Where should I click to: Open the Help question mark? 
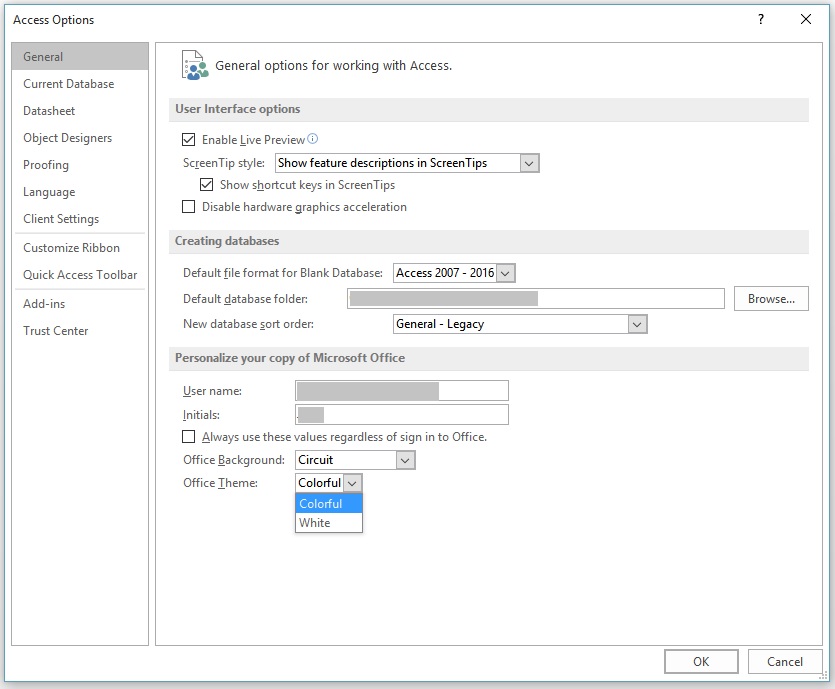(x=761, y=20)
